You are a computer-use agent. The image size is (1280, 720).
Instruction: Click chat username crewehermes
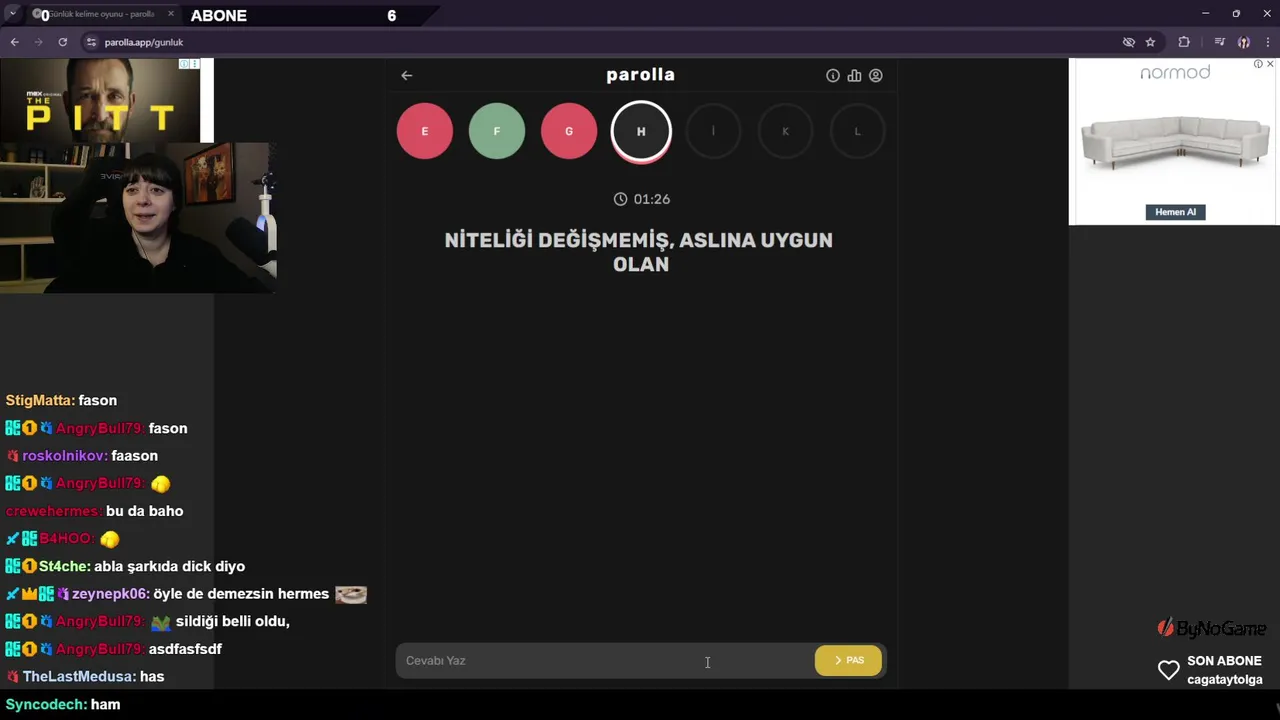click(x=53, y=511)
